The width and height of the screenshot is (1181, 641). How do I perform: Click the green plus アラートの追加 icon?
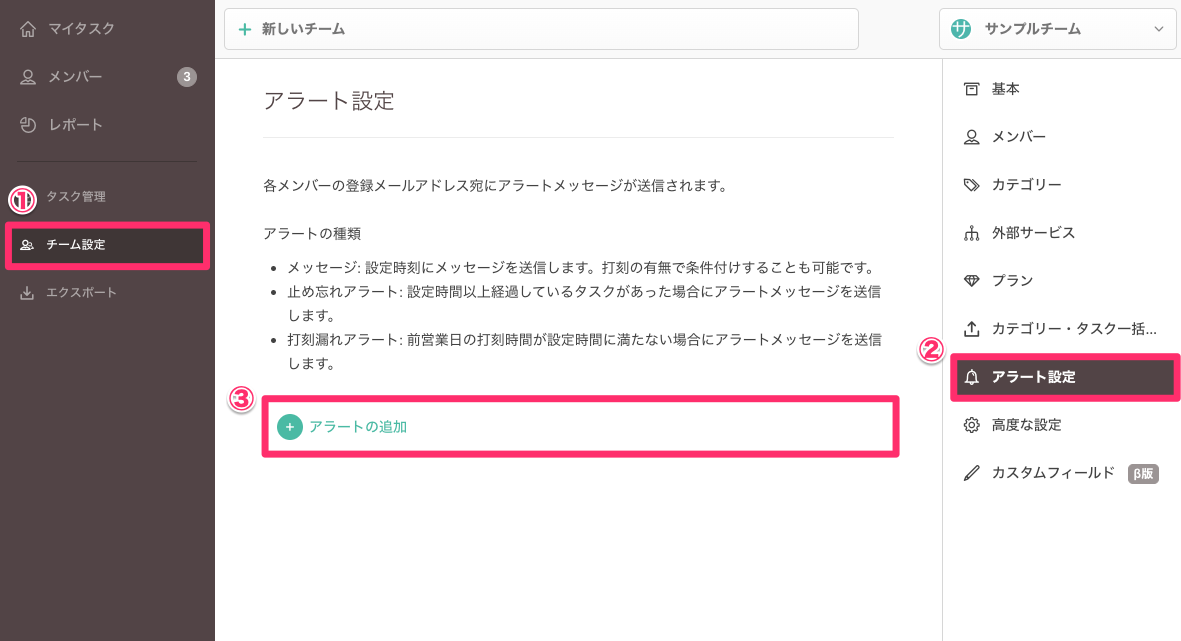[289, 427]
